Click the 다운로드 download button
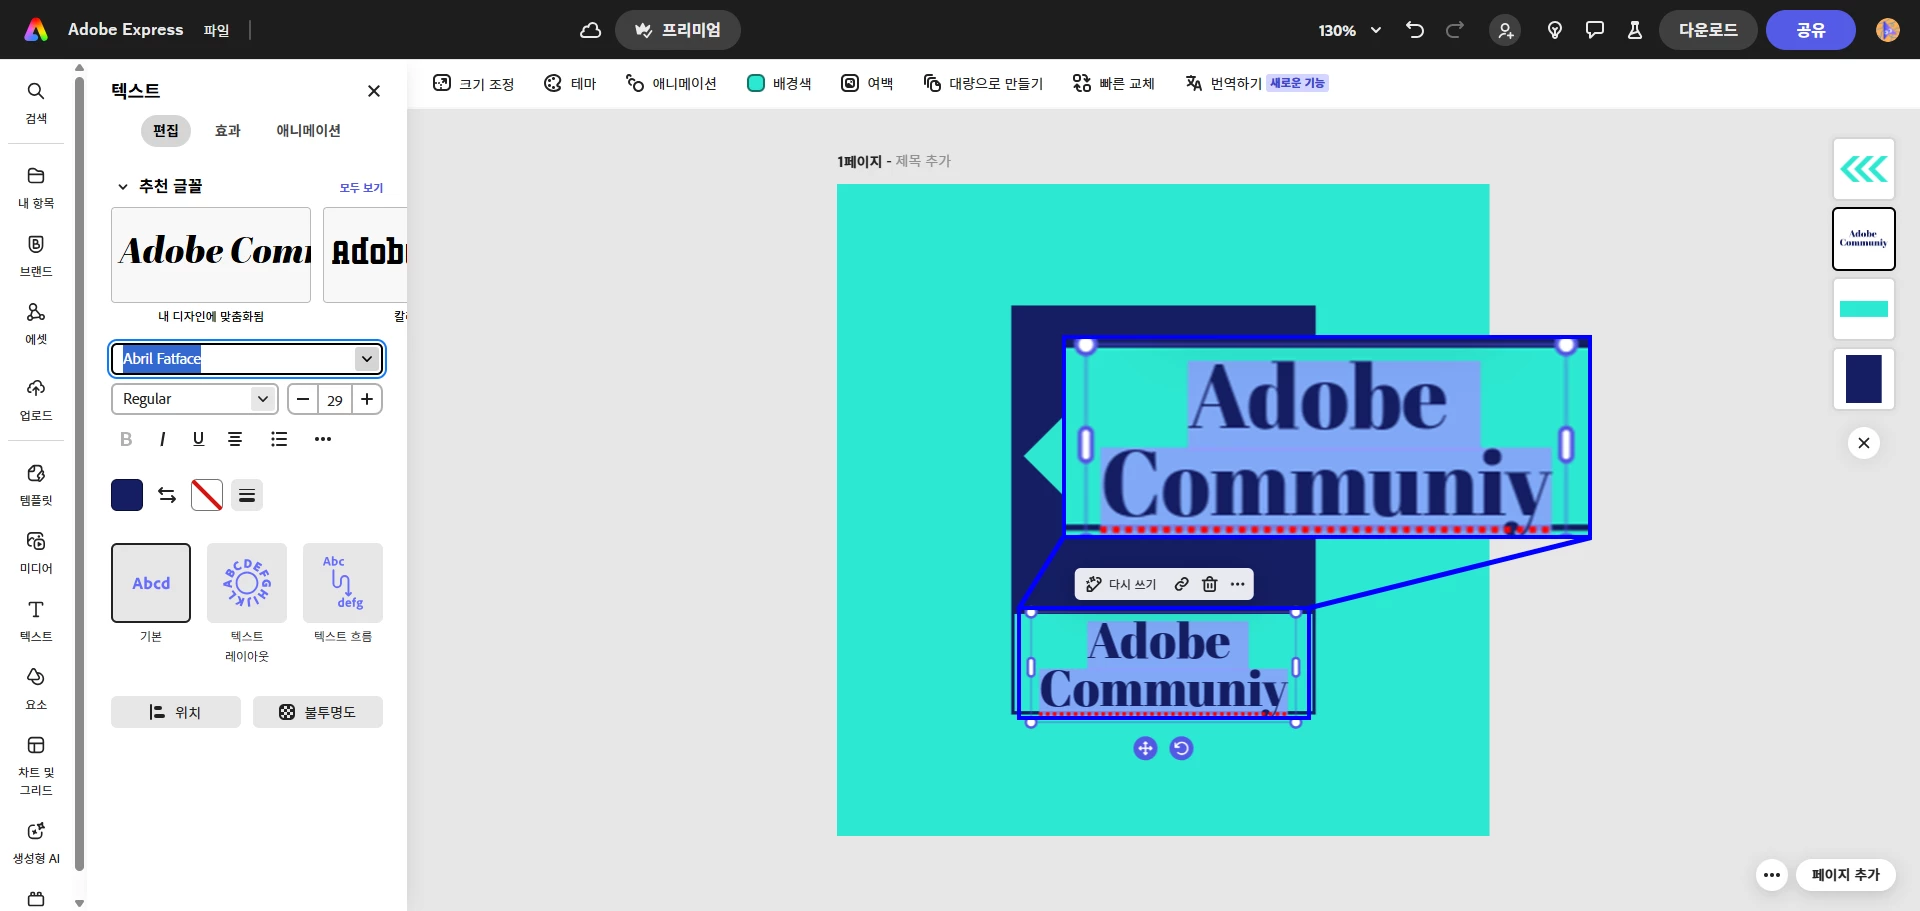The width and height of the screenshot is (1920, 911). click(1708, 30)
